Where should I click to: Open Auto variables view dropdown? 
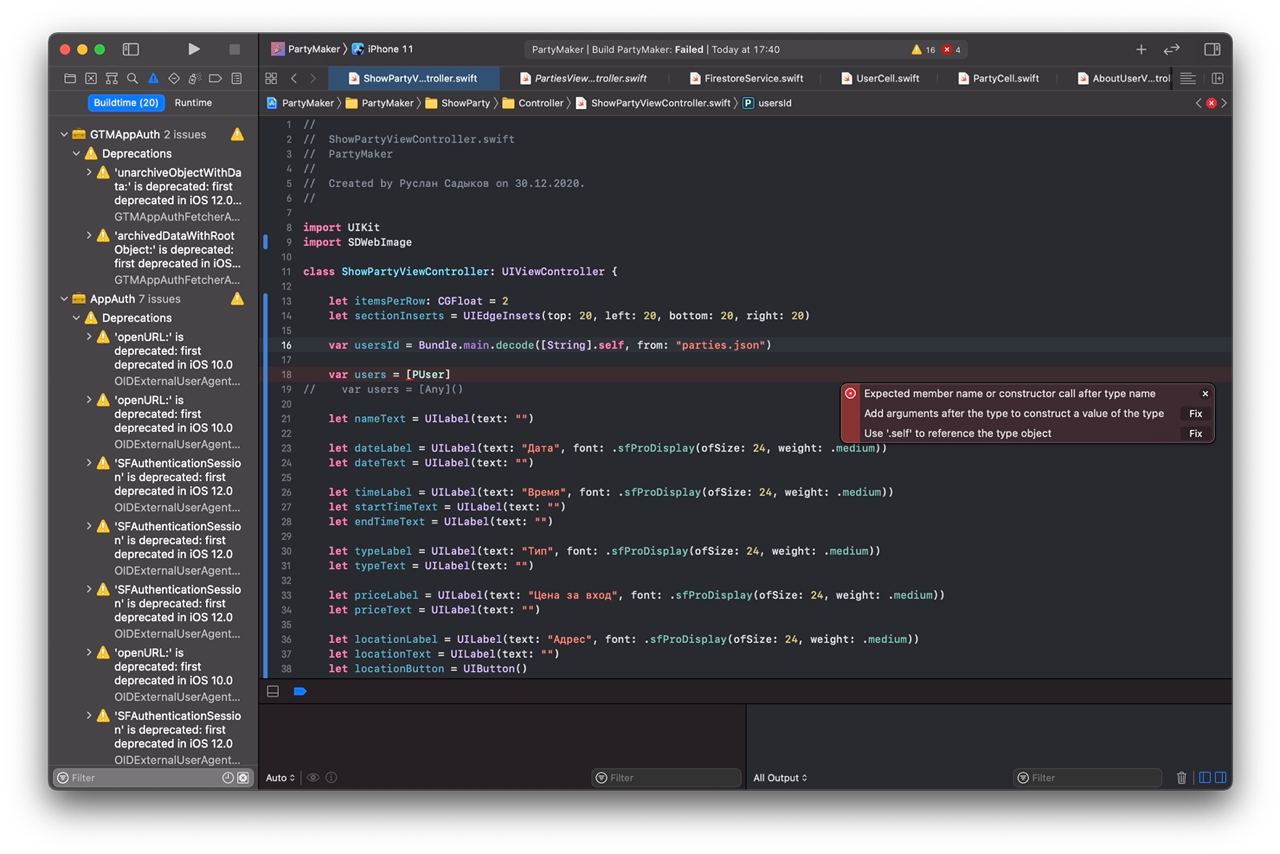click(x=280, y=778)
